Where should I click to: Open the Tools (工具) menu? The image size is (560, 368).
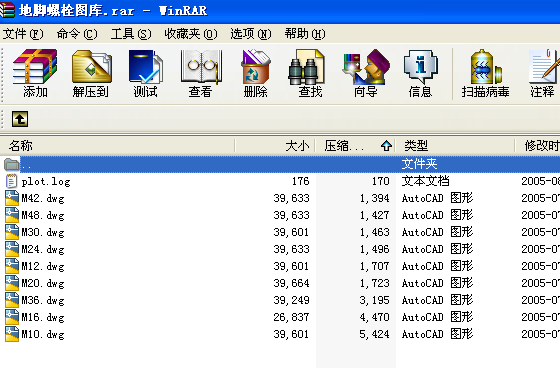(131, 34)
